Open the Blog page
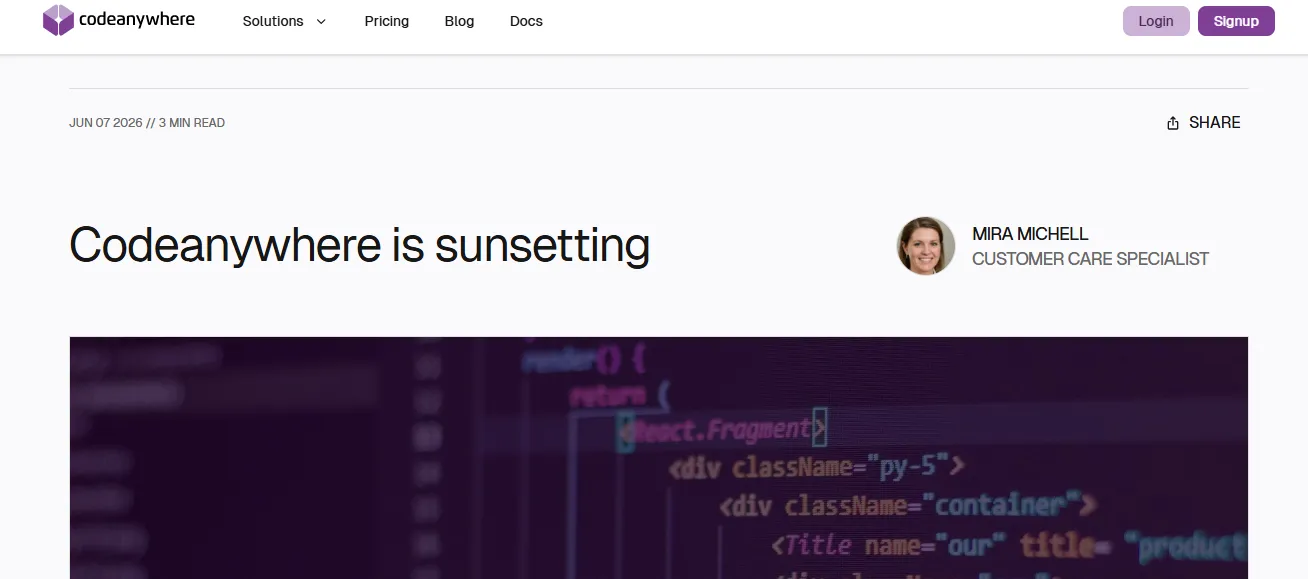This screenshot has height=579, width=1308. (460, 21)
